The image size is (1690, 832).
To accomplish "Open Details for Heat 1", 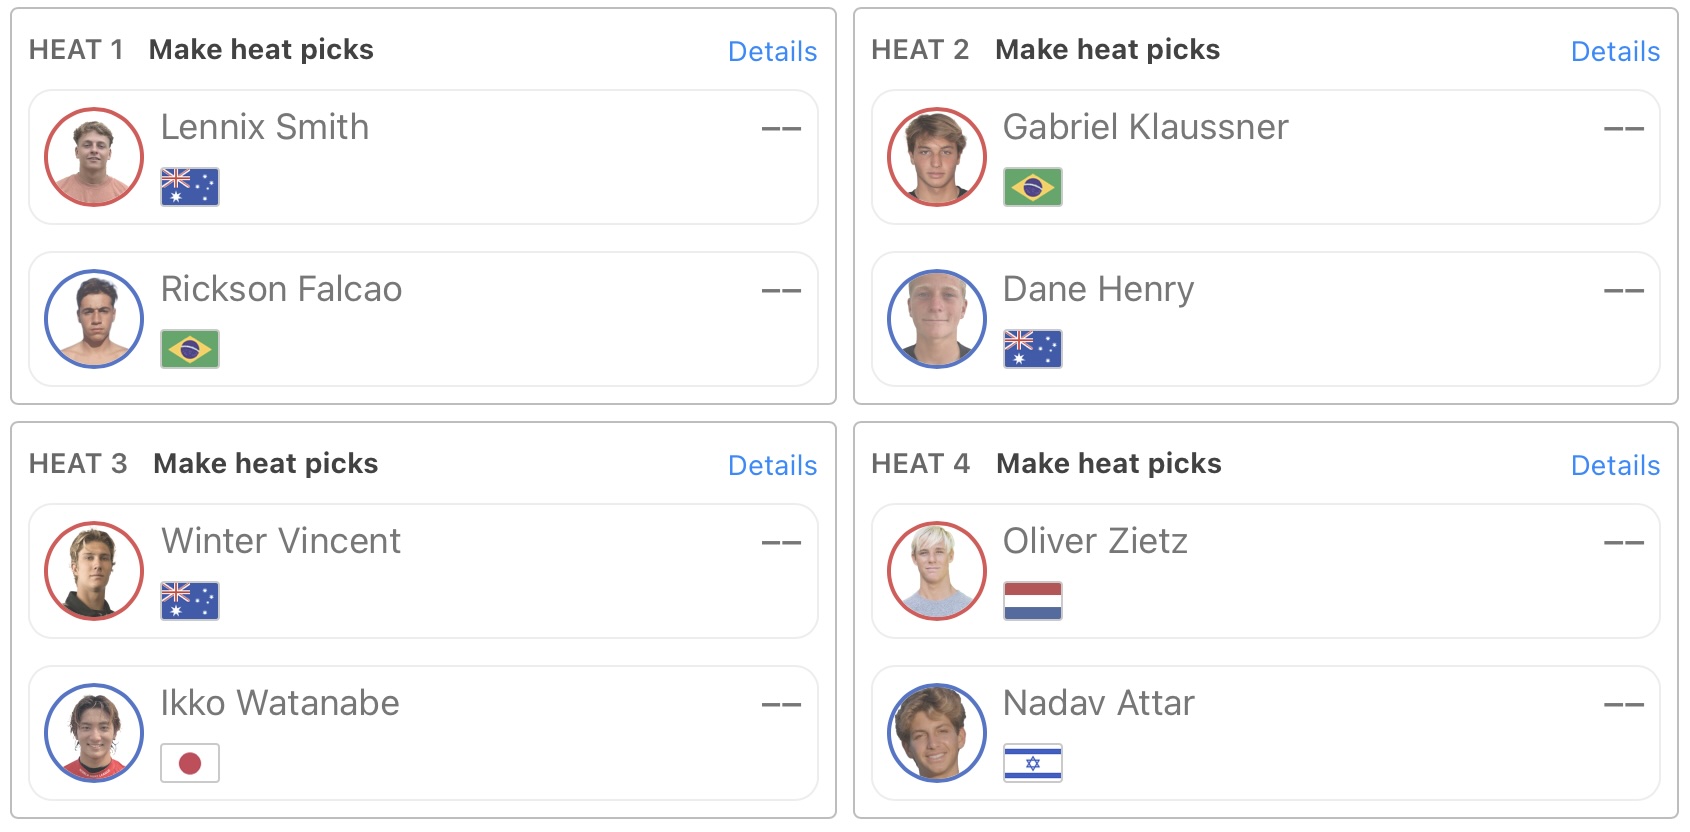I will coord(772,51).
